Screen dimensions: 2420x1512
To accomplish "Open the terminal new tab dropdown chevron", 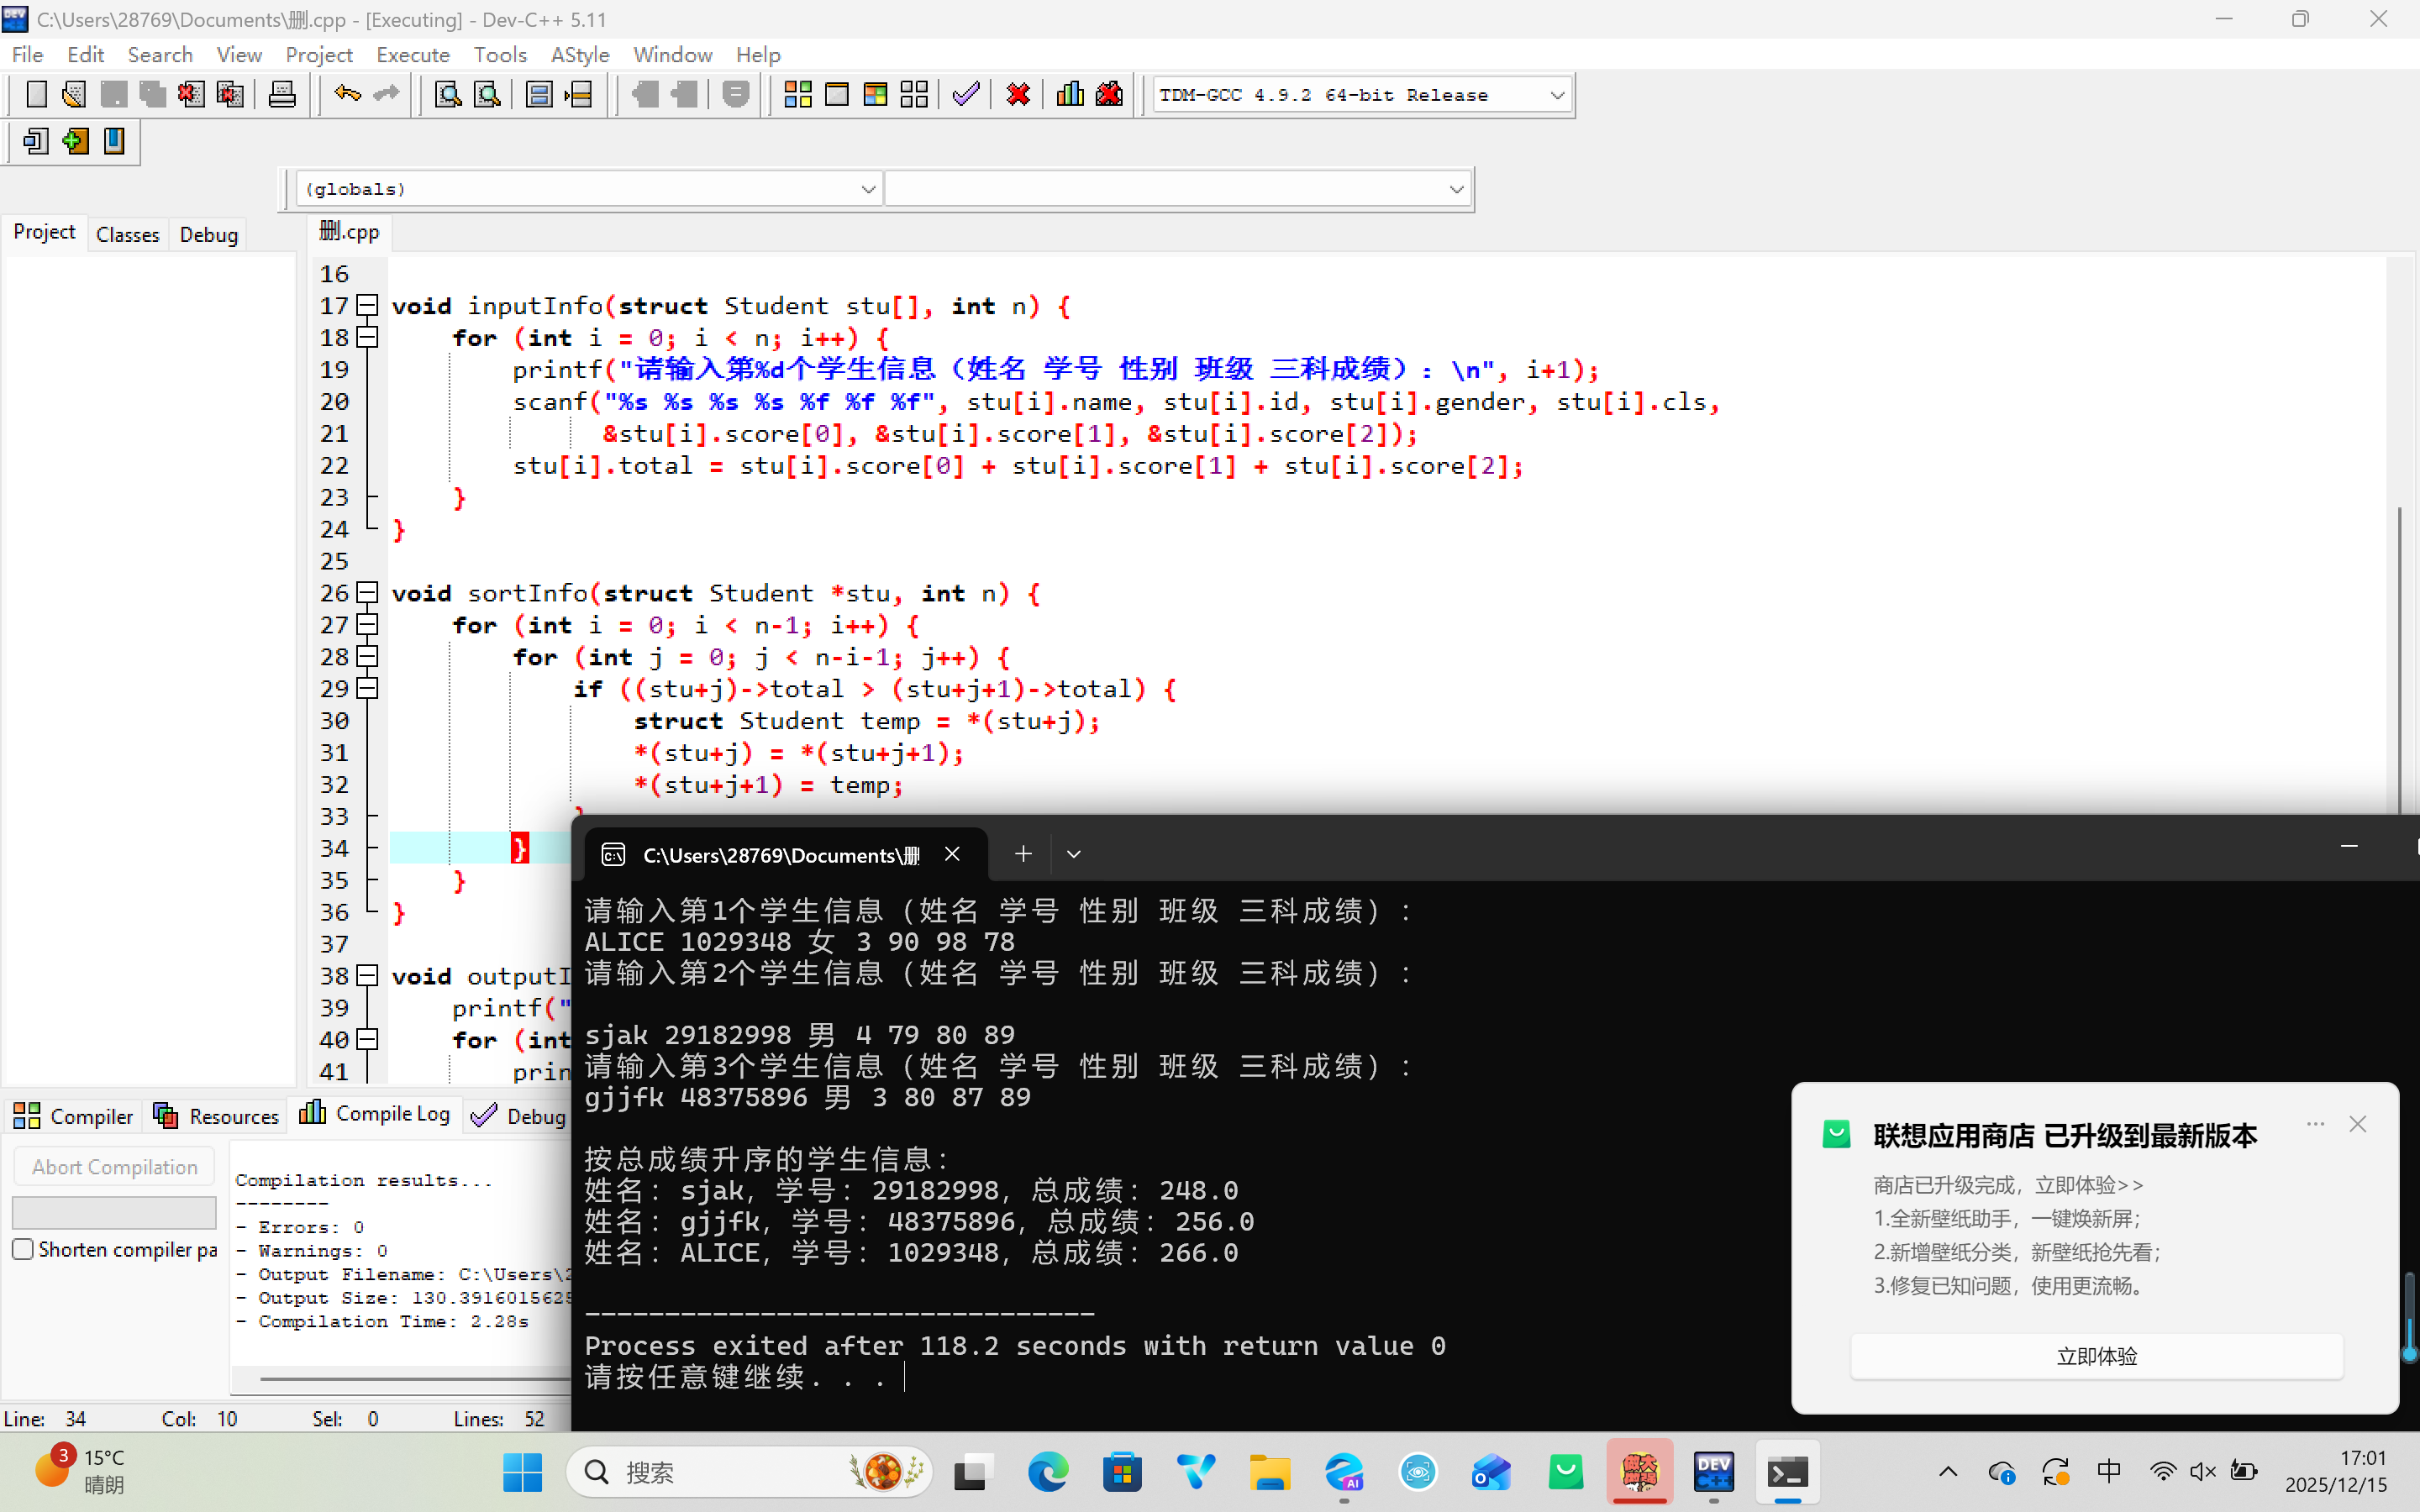I will [1073, 854].
